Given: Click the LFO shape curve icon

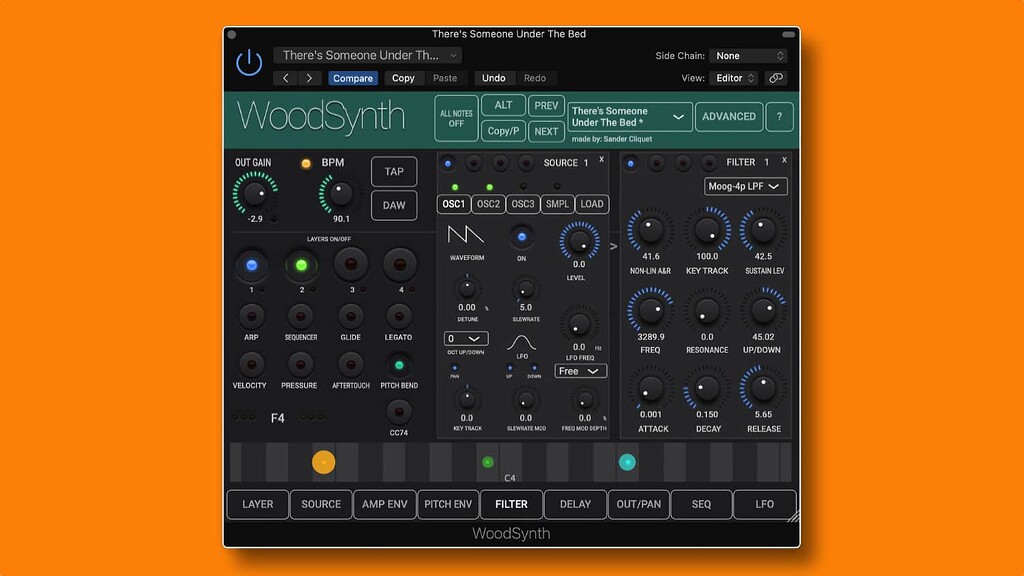Looking at the screenshot, I should point(521,343).
